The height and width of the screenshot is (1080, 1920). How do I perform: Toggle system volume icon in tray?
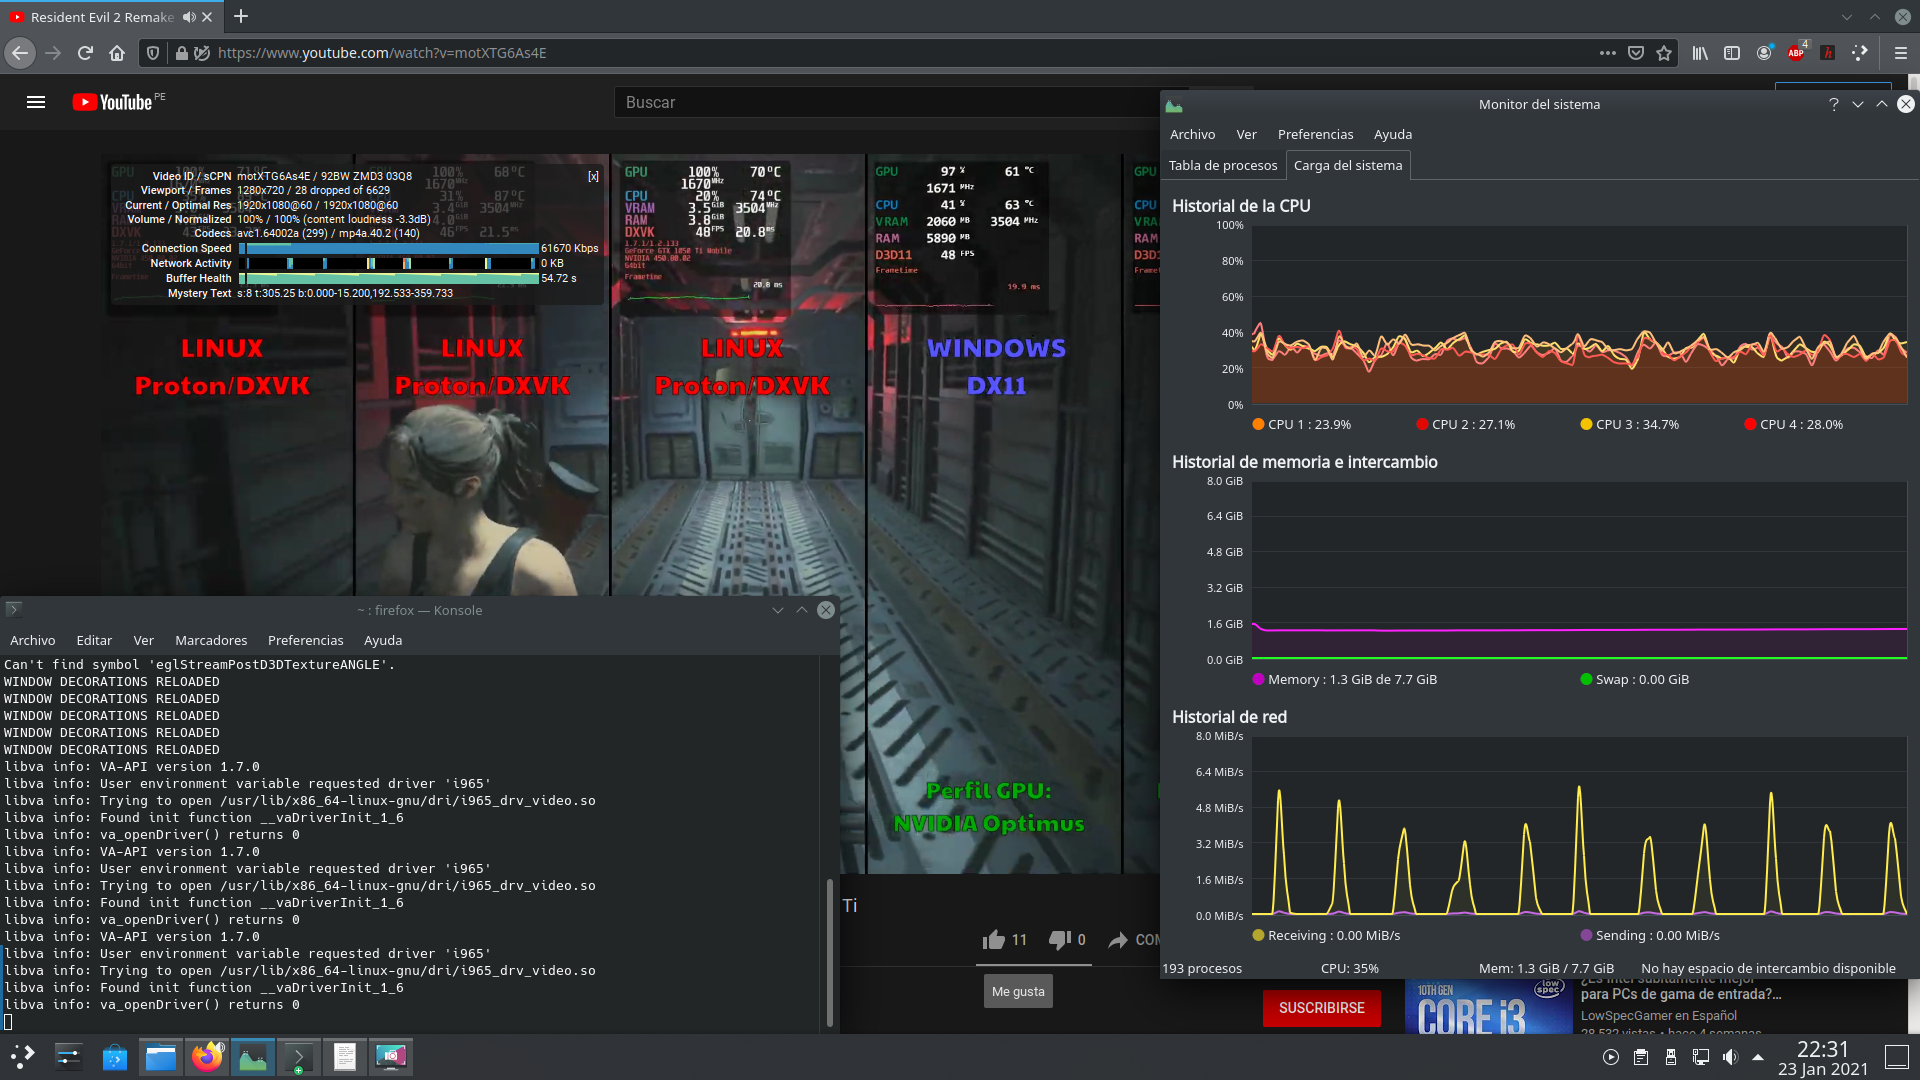(1730, 1057)
